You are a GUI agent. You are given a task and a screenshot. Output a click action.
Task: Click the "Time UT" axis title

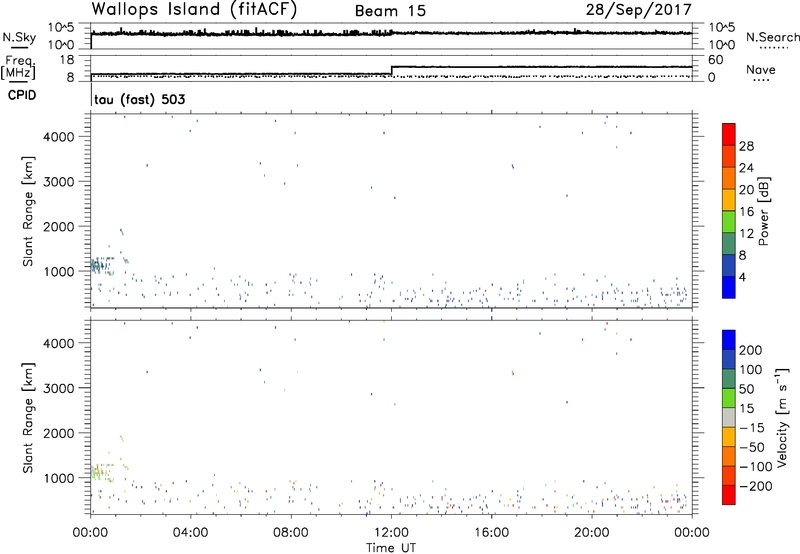[x=391, y=547]
